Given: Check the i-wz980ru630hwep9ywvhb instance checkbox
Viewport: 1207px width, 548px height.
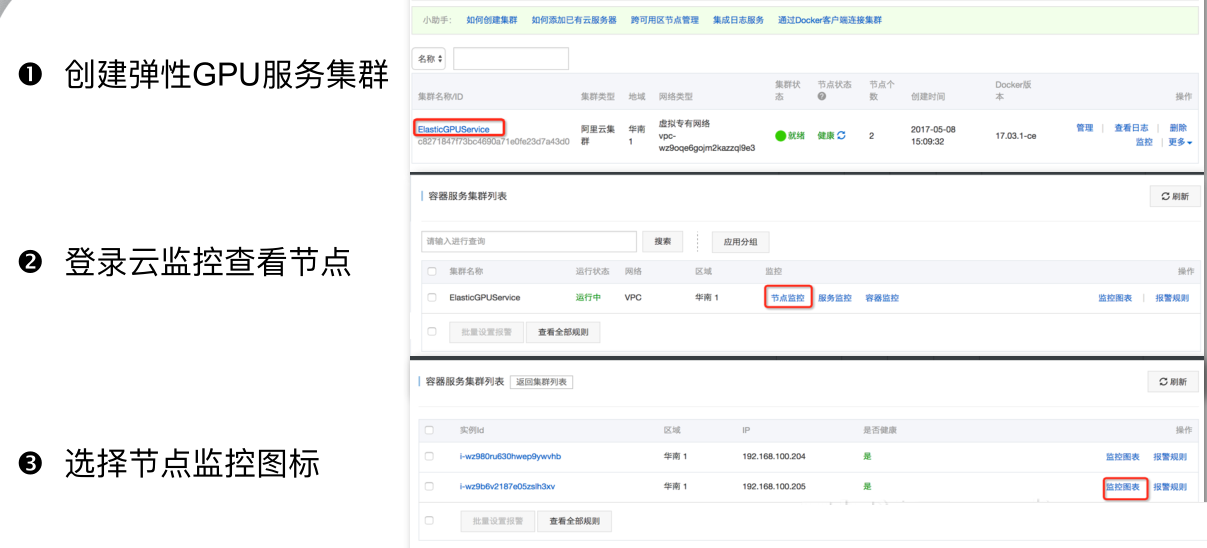Looking at the screenshot, I should 430,457.
